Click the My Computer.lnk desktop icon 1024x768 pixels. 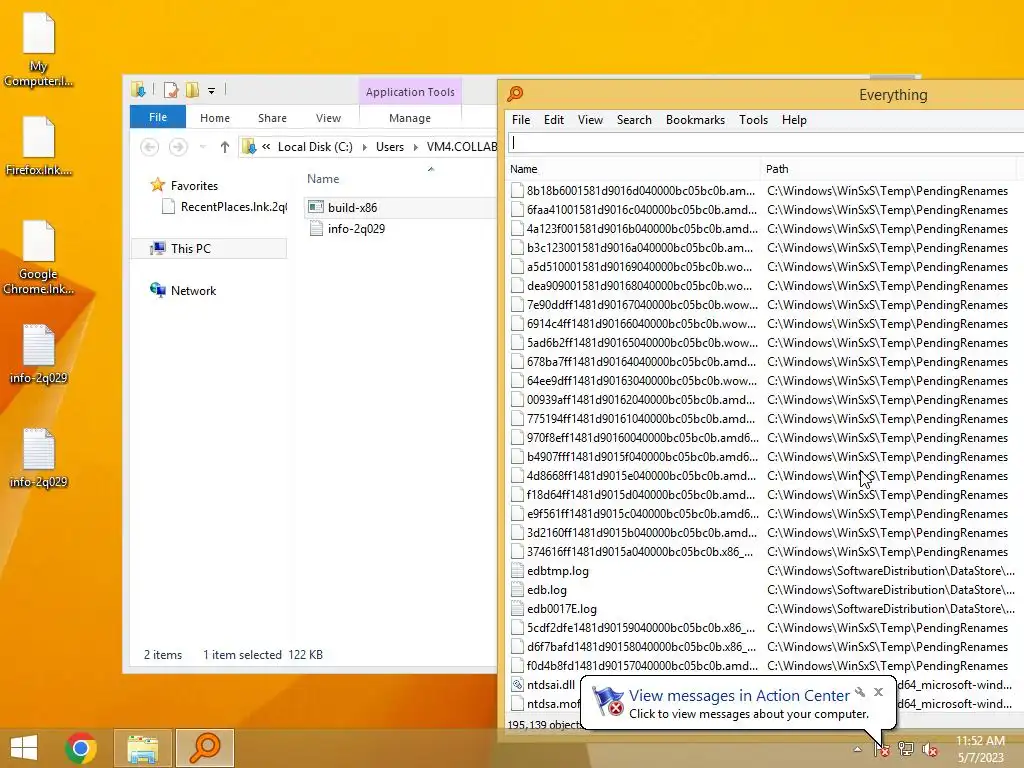pyautogui.click(x=39, y=50)
